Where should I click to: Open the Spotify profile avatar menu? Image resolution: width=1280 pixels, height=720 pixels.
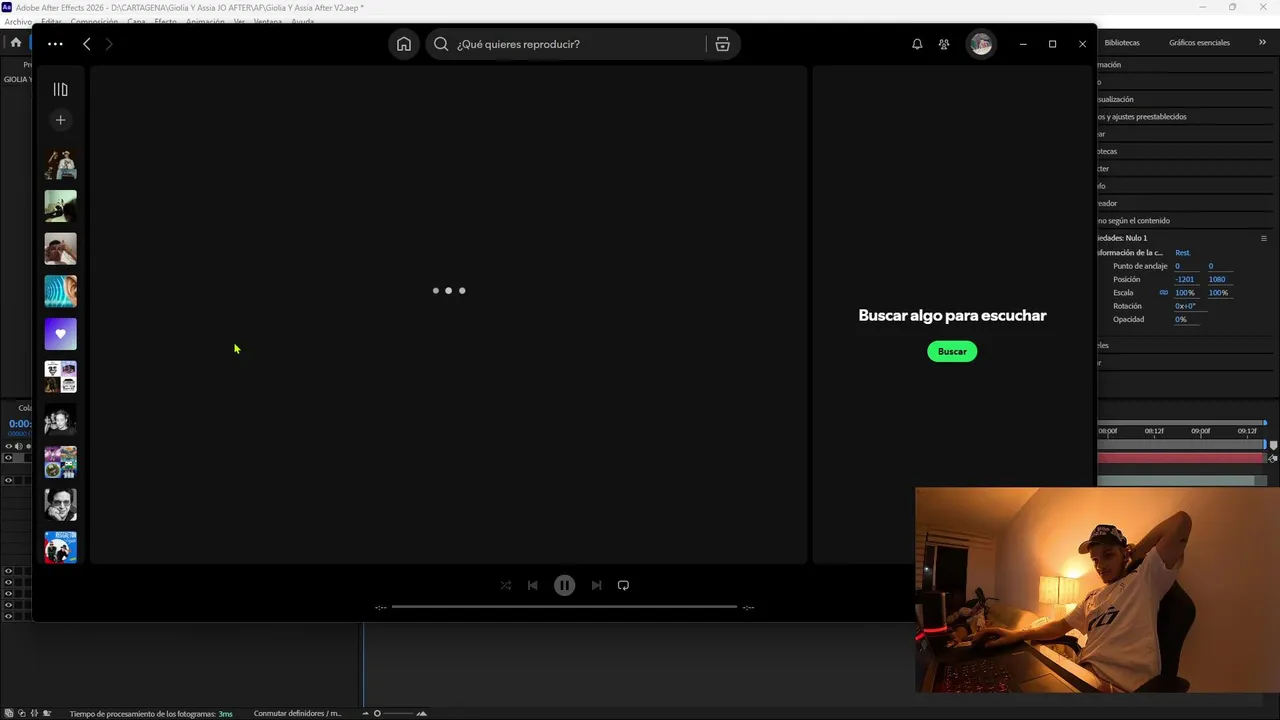(x=981, y=44)
